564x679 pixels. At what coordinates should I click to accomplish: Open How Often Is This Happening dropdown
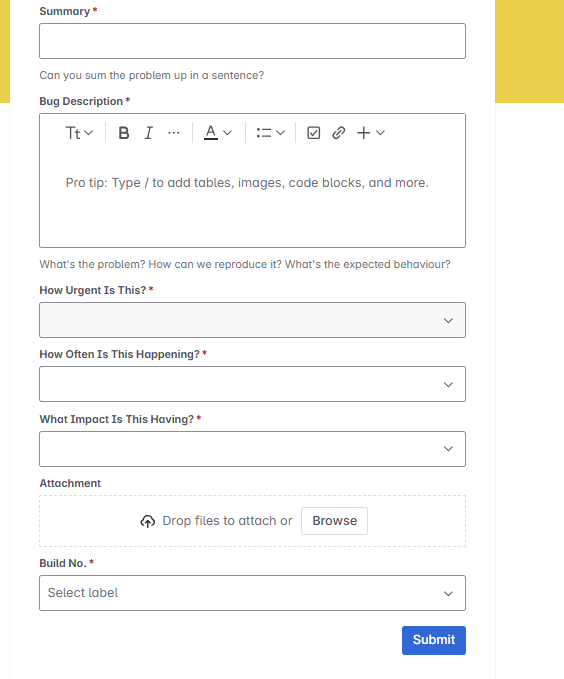[253, 384]
